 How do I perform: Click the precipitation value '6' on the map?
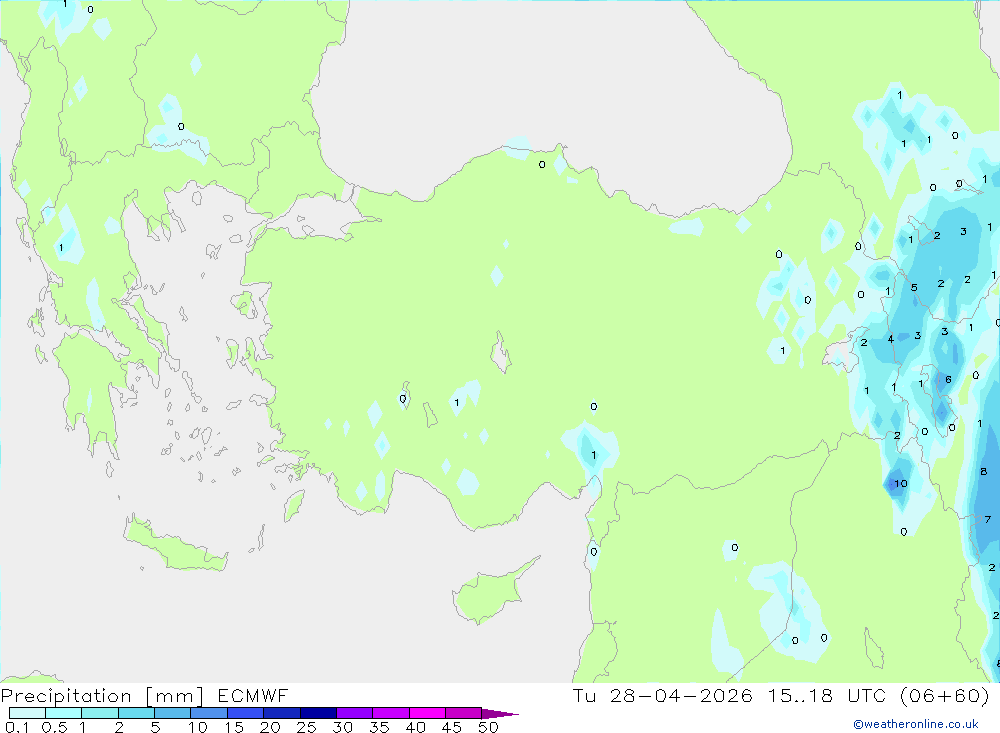948,380
